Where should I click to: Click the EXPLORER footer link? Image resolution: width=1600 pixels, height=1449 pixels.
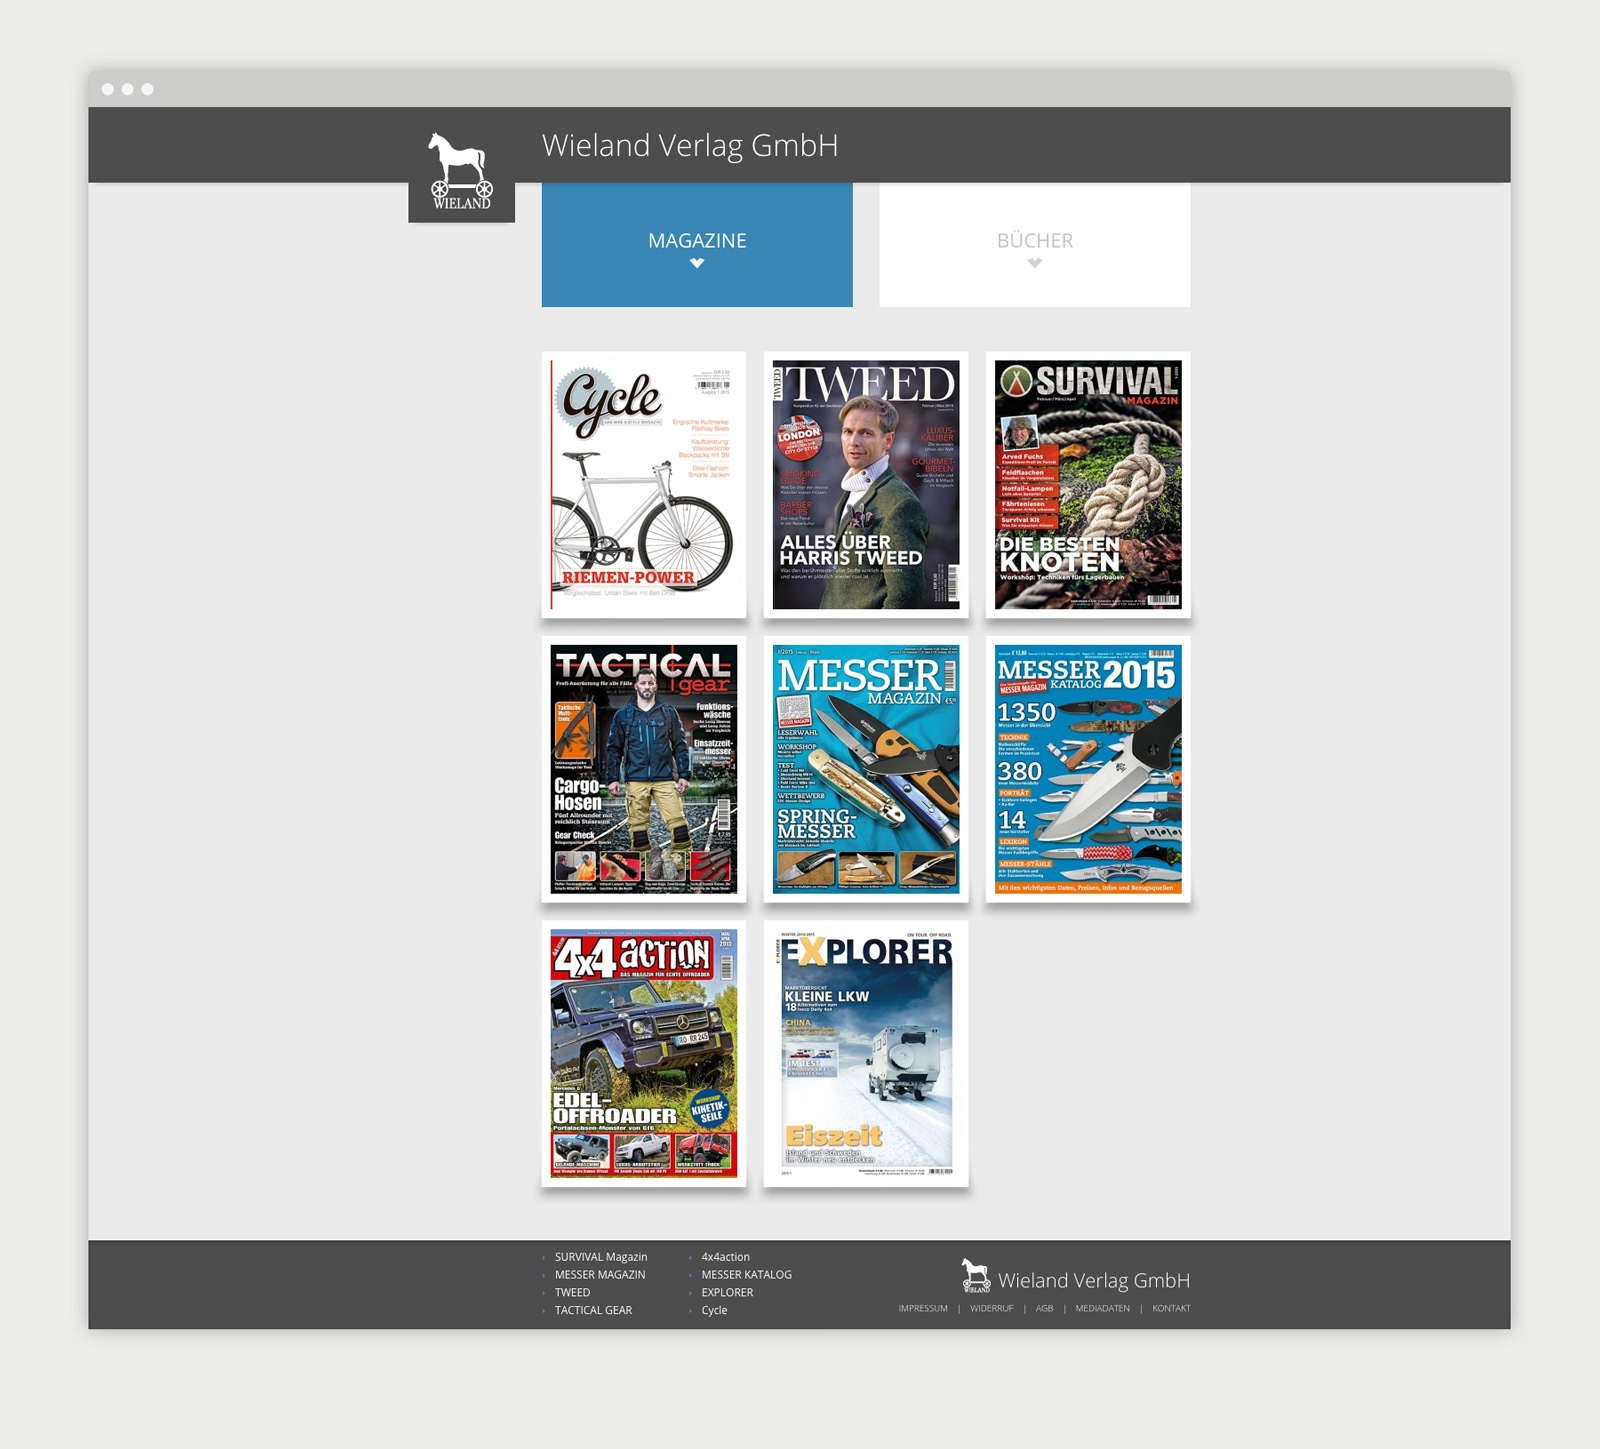[x=727, y=1293]
